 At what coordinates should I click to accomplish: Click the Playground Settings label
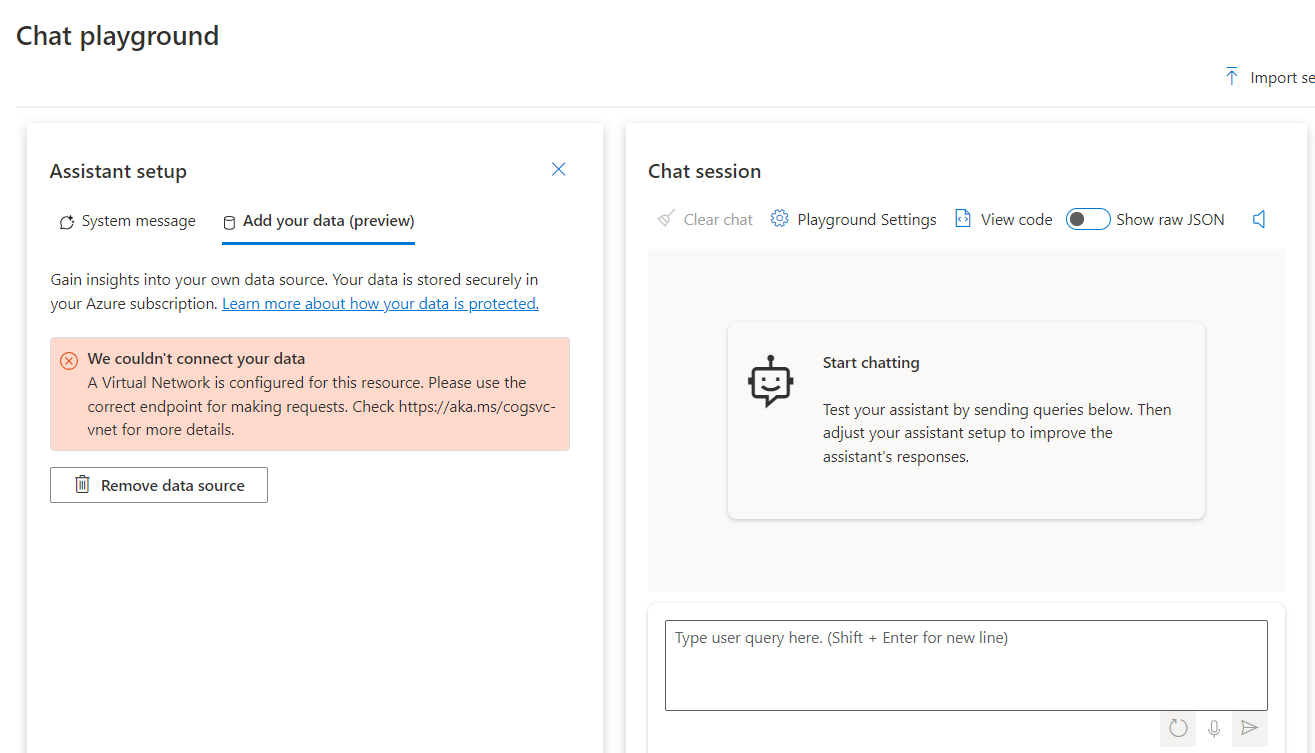(x=867, y=220)
